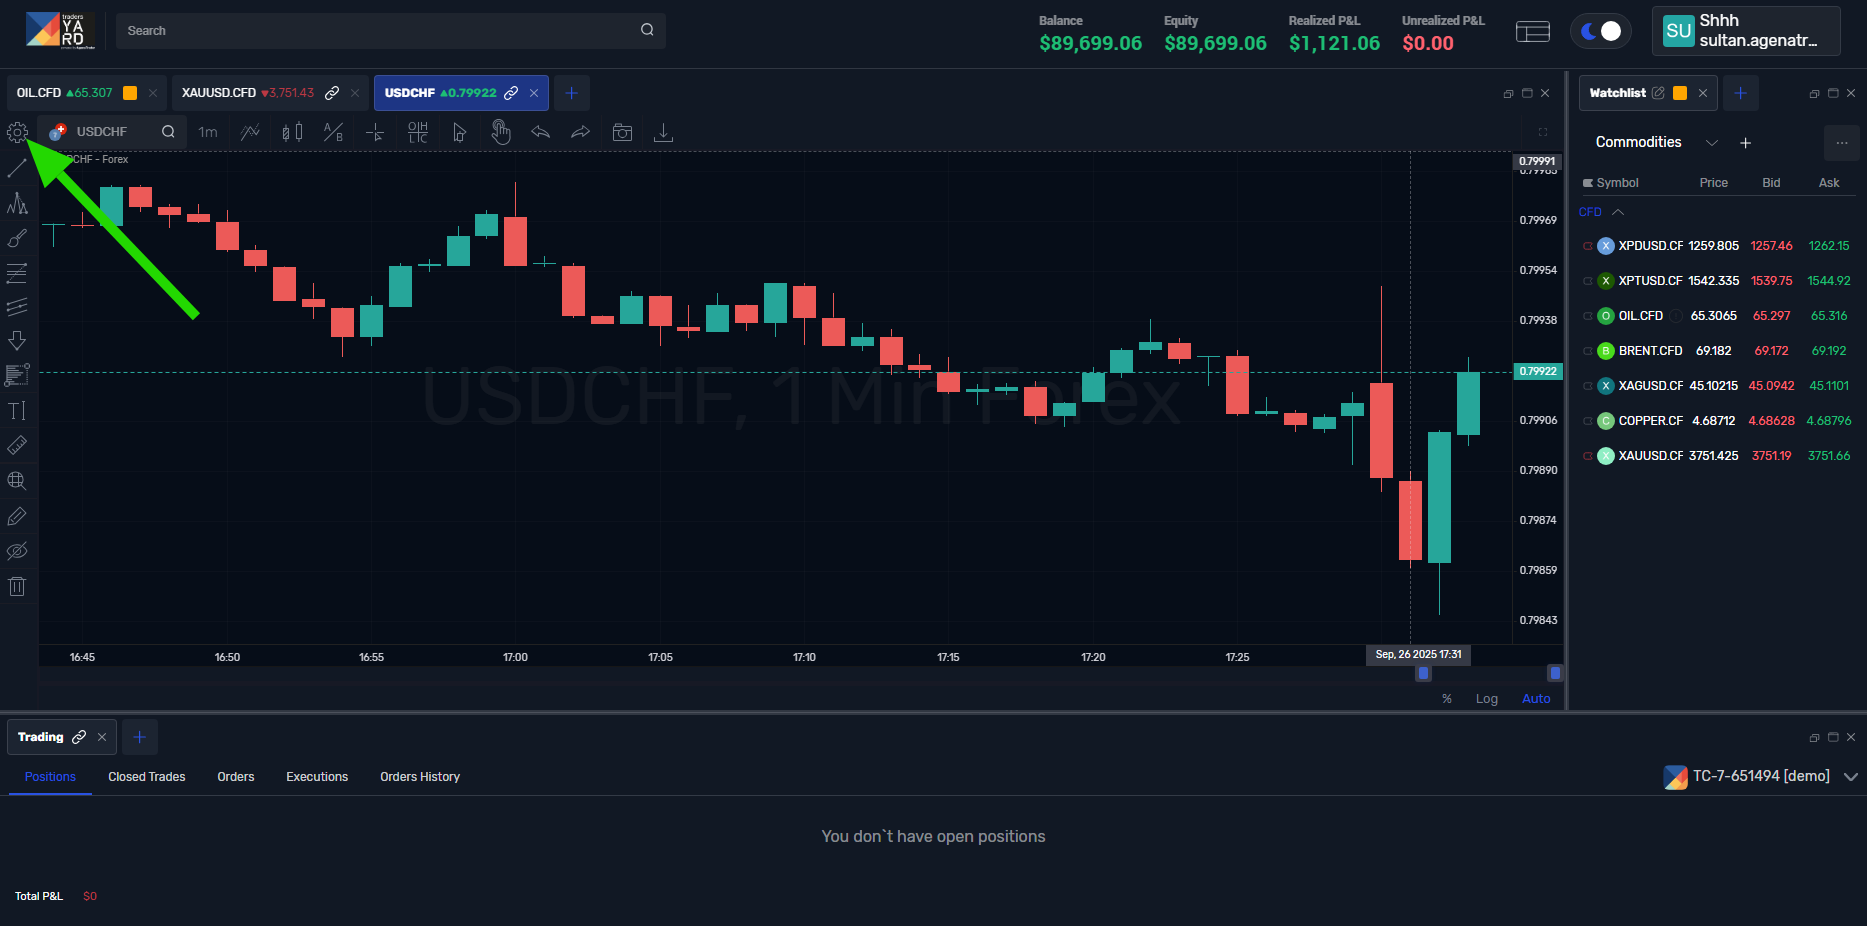Click the orange color swatch on OIL.CFD tab
This screenshot has width=1867, height=926.
[x=130, y=93]
